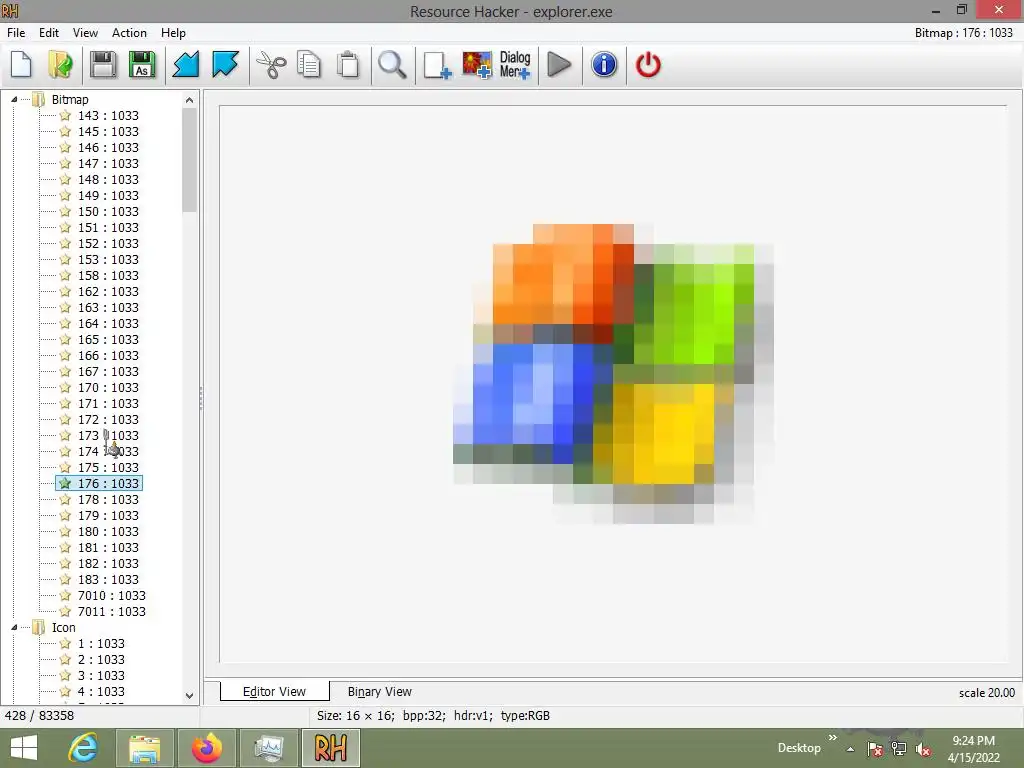Viewport: 1024px width, 768px height.
Task: Click the star icon beside 180 : 1033
Action: click(x=65, y=532)
